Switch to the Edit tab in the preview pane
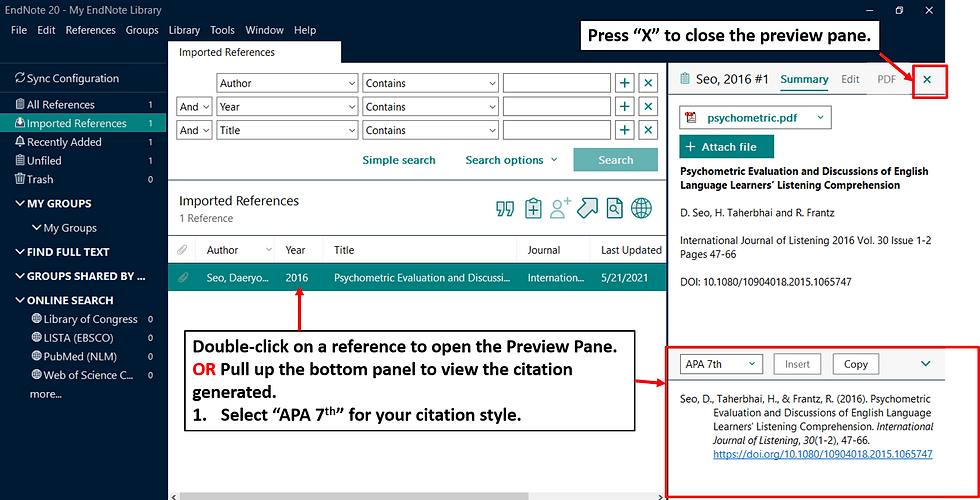Screen dimensions: 980x500 (x=850, y=79)
